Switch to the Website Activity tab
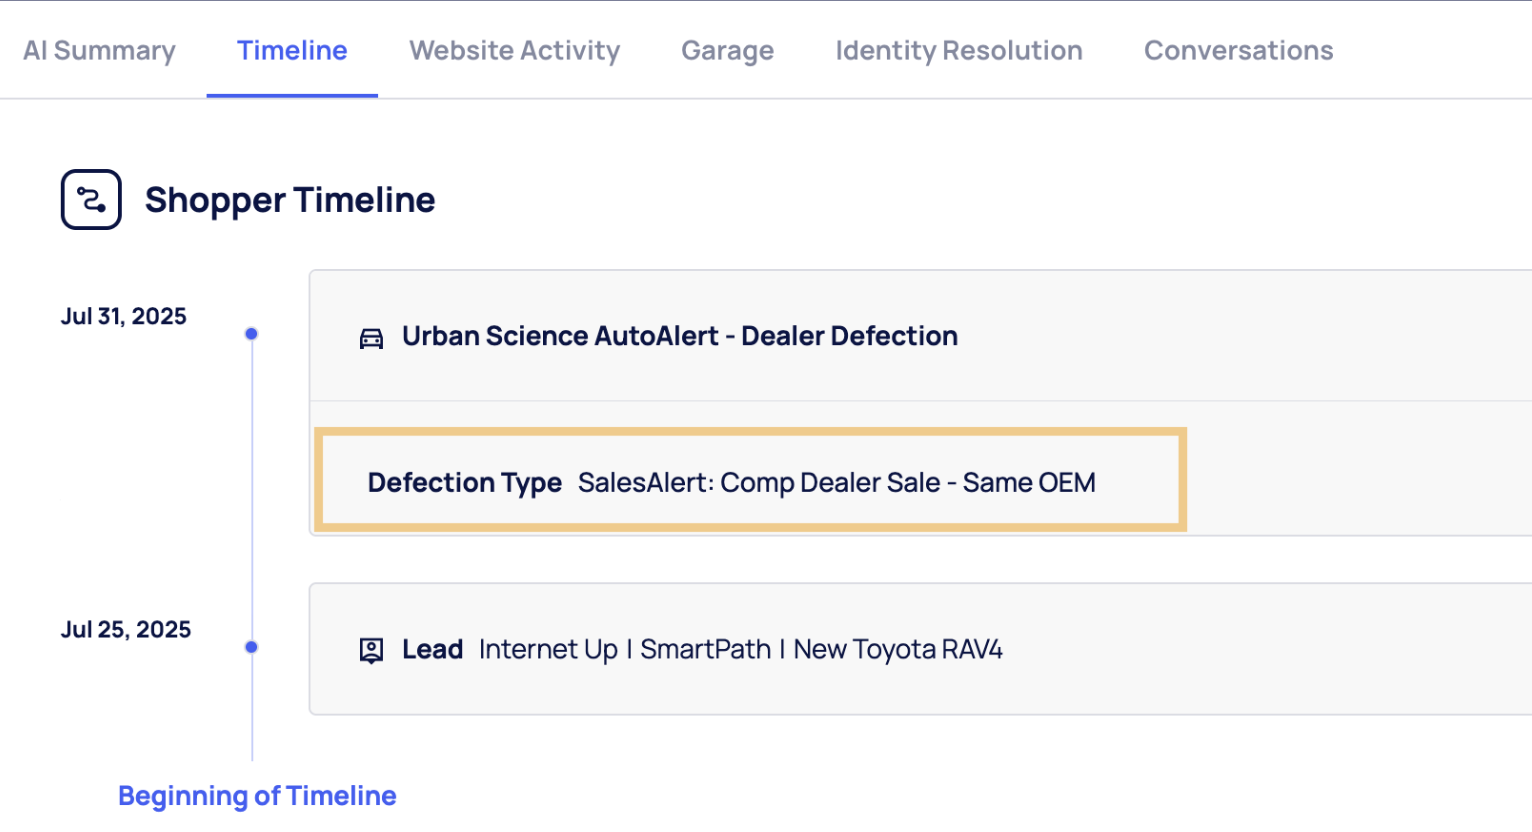This screenshot has width=1532, height=832. coord(514,50)
